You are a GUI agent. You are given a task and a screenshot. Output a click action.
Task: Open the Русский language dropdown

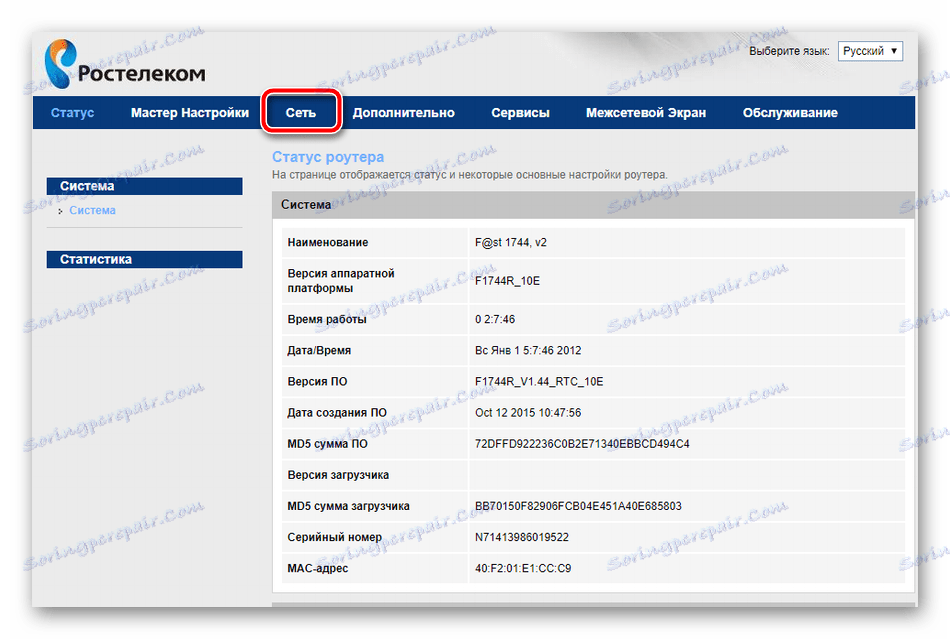(x=868, y=50)
